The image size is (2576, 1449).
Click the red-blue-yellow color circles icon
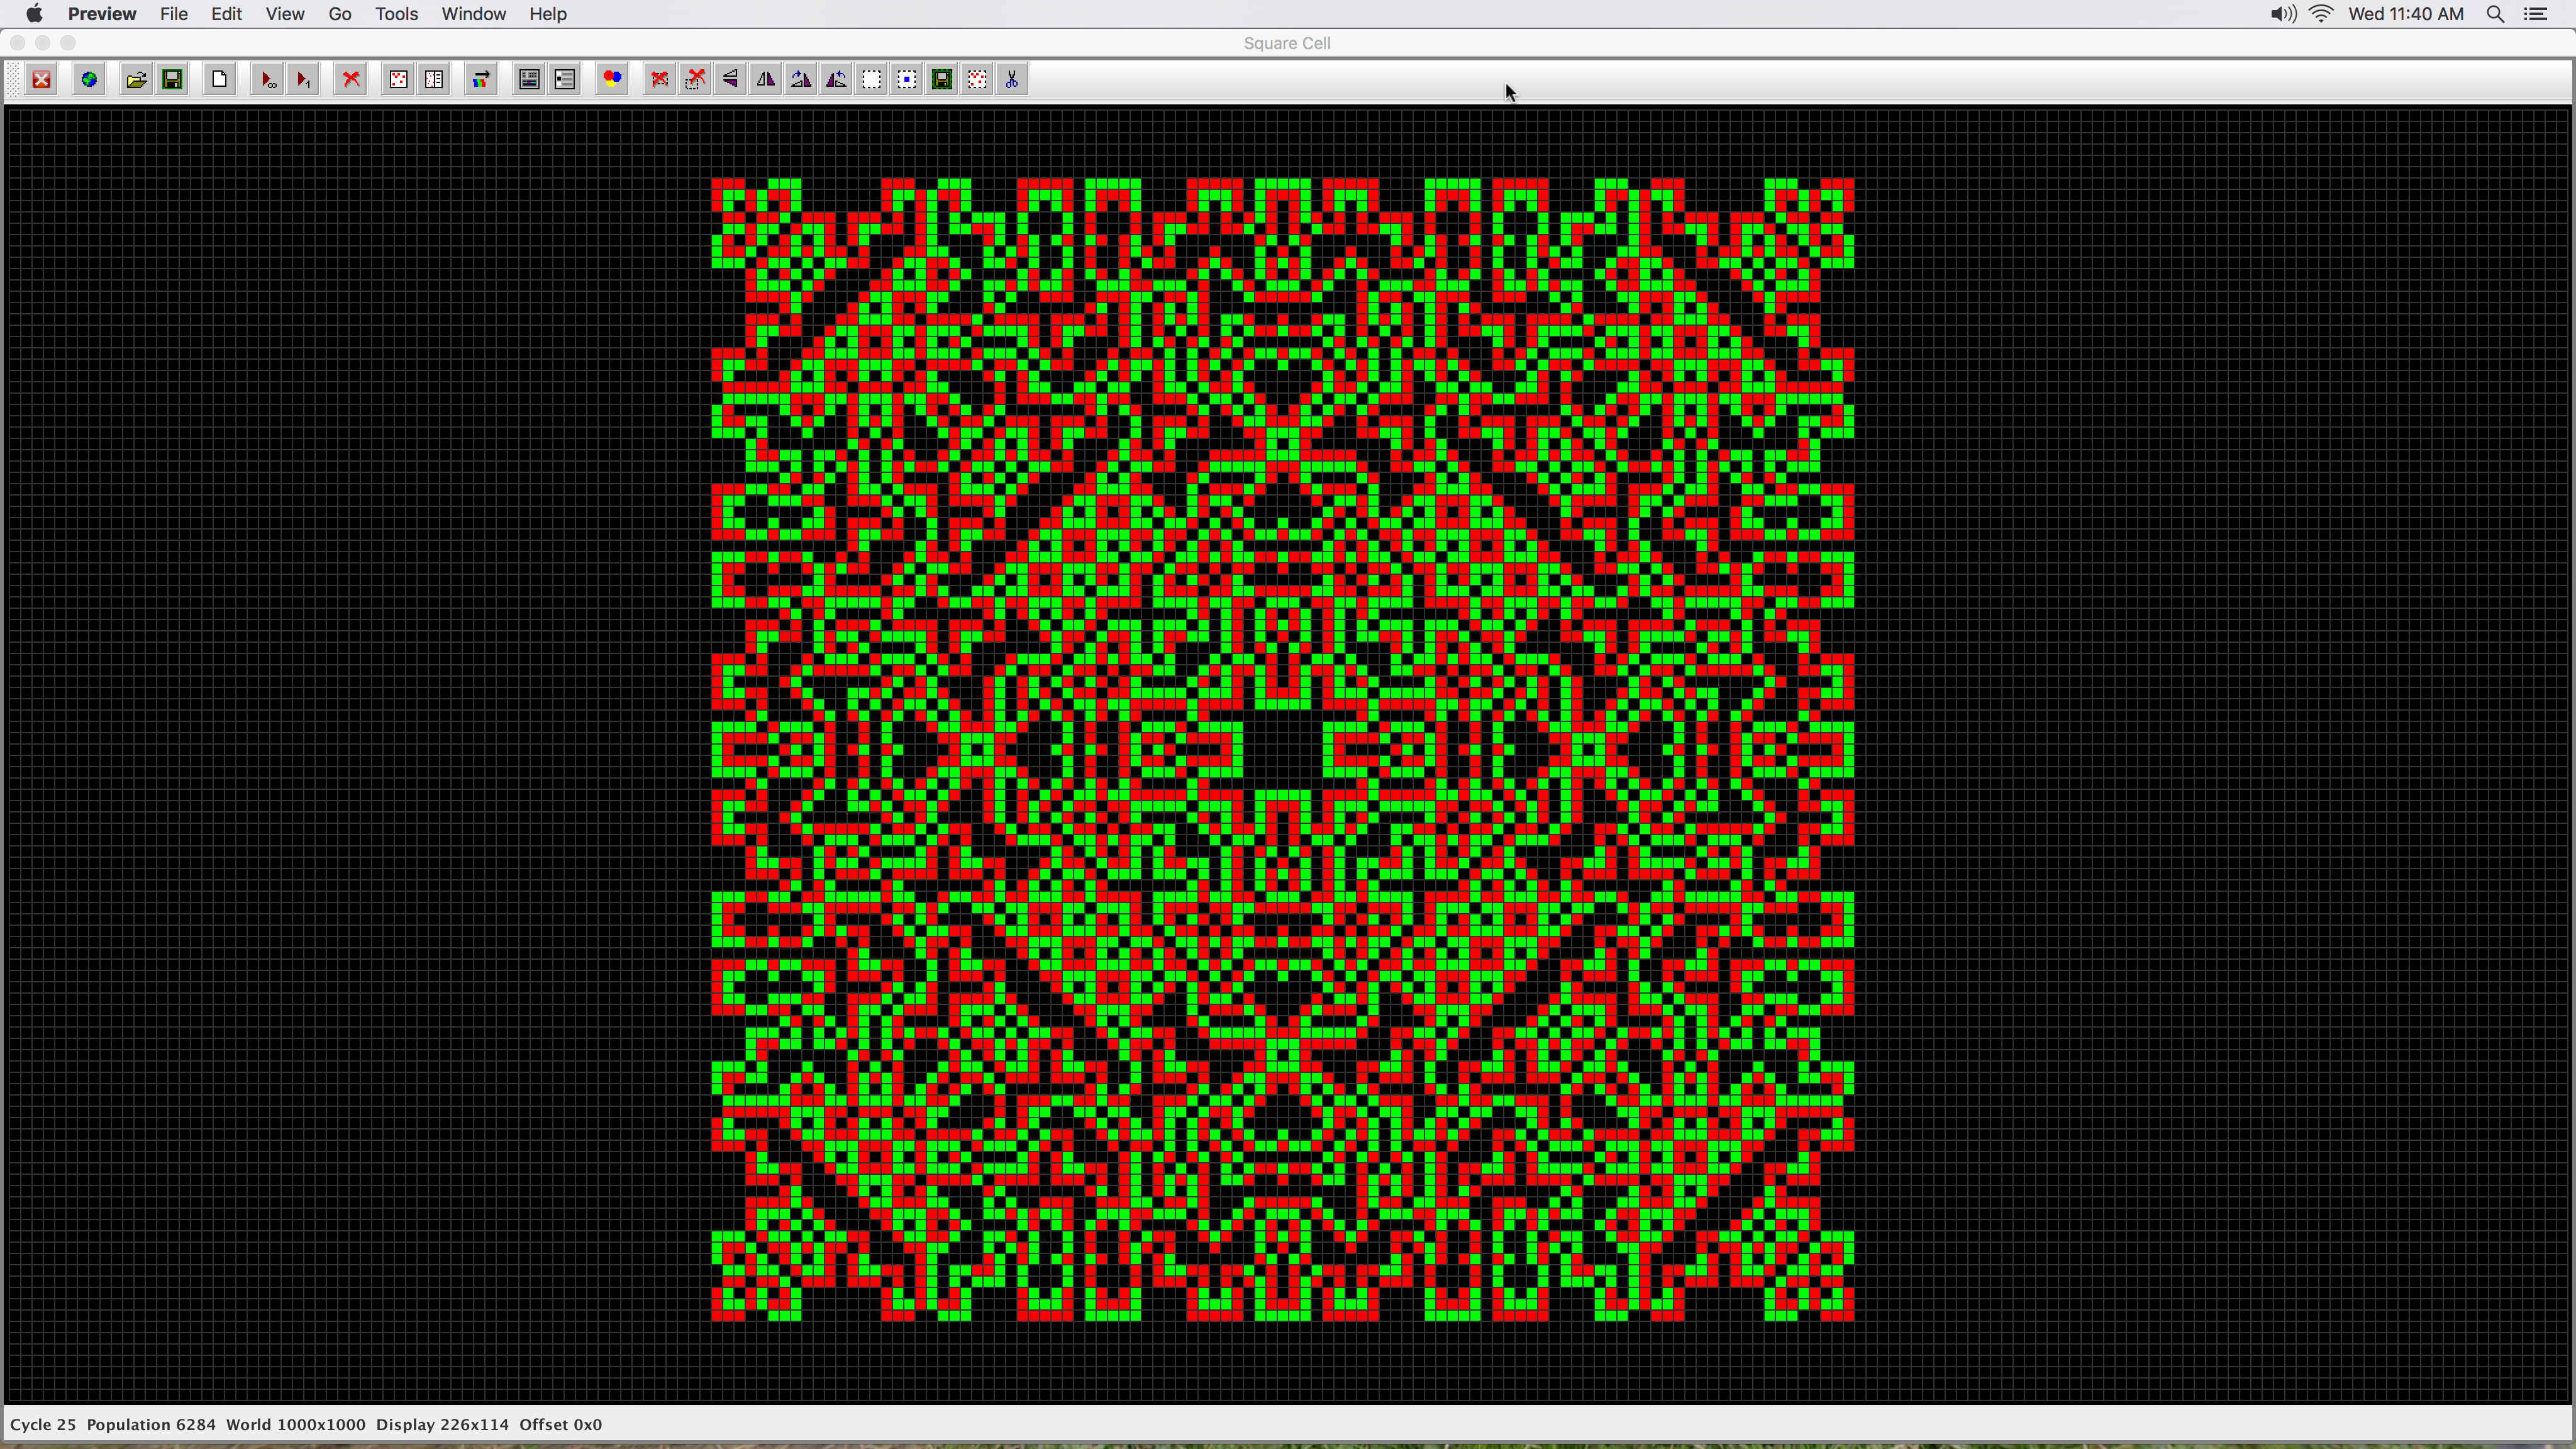(x=612, y=80)
